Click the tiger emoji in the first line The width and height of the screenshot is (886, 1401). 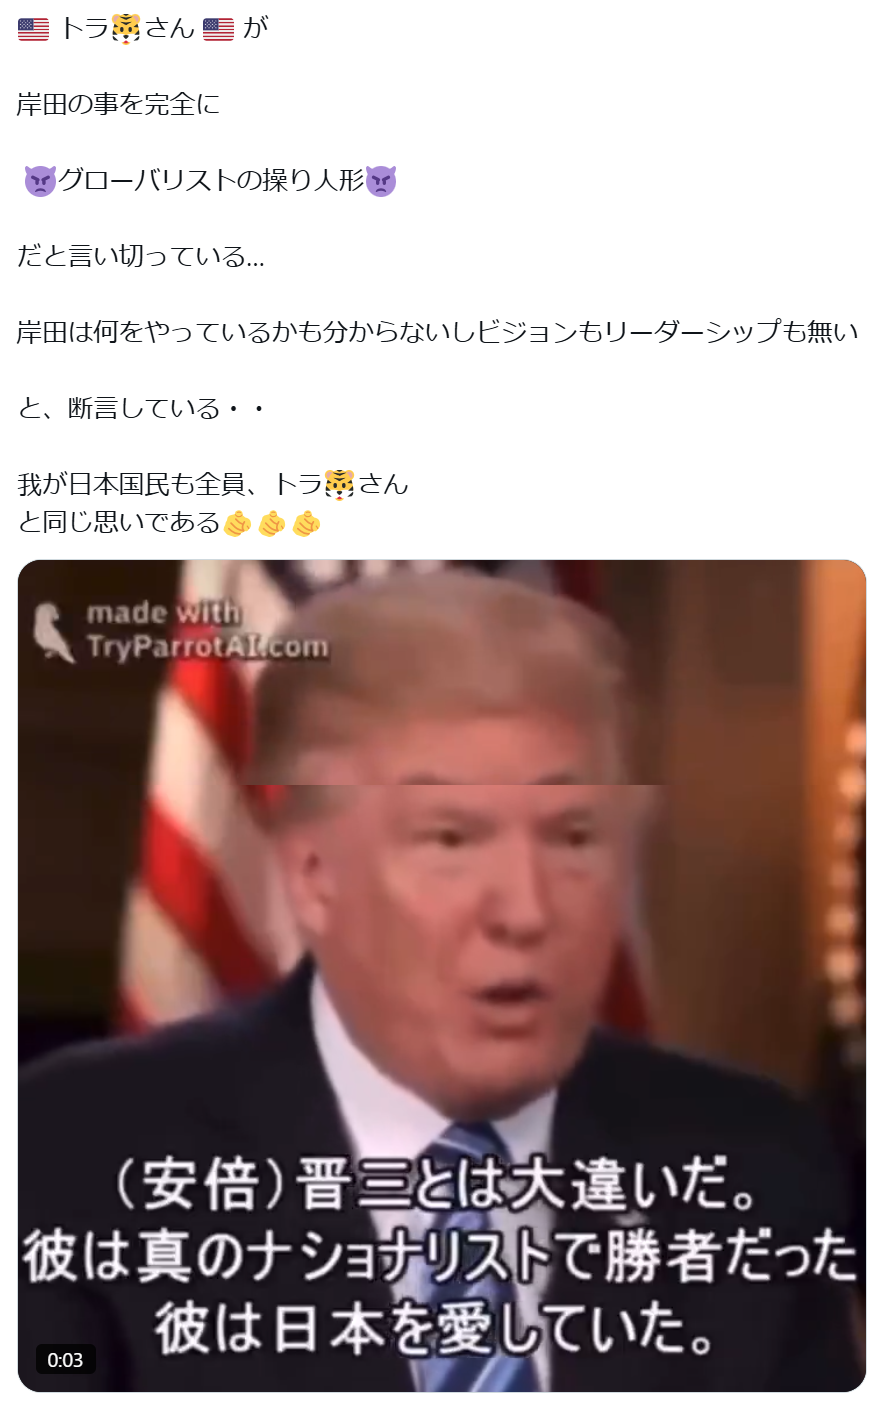(x=126, y=29)
